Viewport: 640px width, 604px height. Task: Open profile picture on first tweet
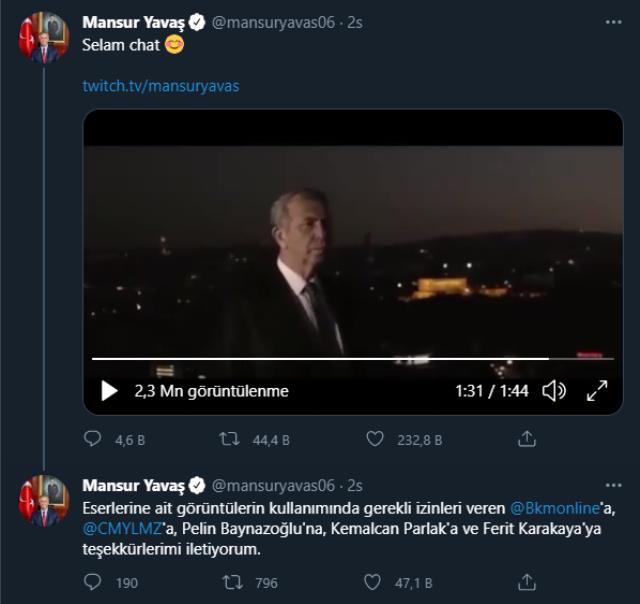(x=43, y=38)
